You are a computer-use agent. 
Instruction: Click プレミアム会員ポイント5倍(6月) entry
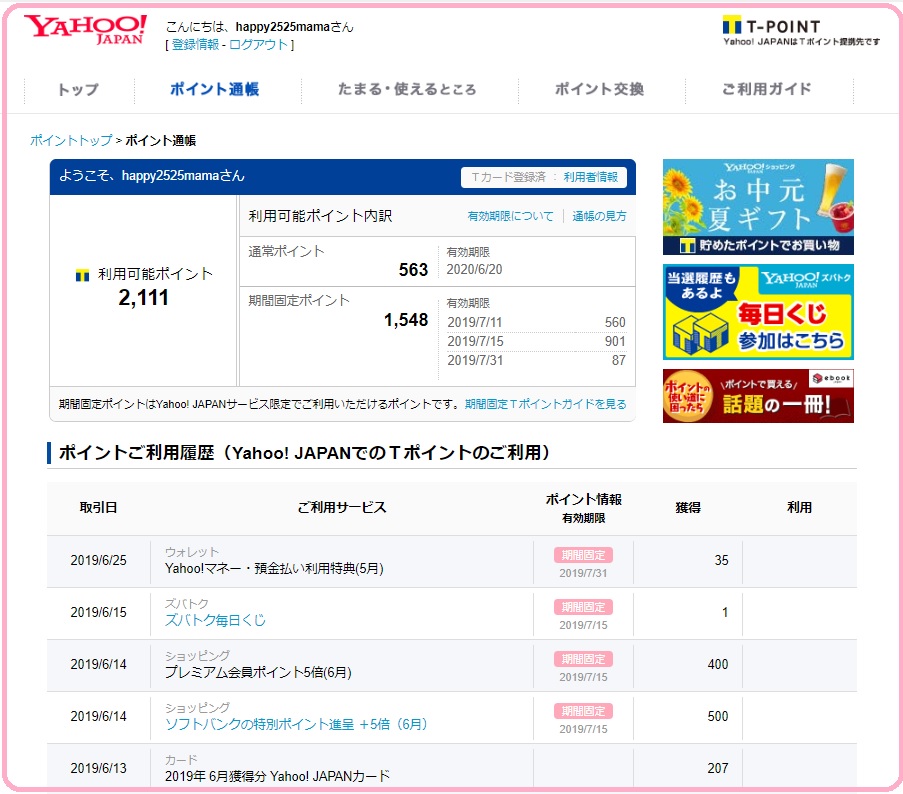[258, 673]
